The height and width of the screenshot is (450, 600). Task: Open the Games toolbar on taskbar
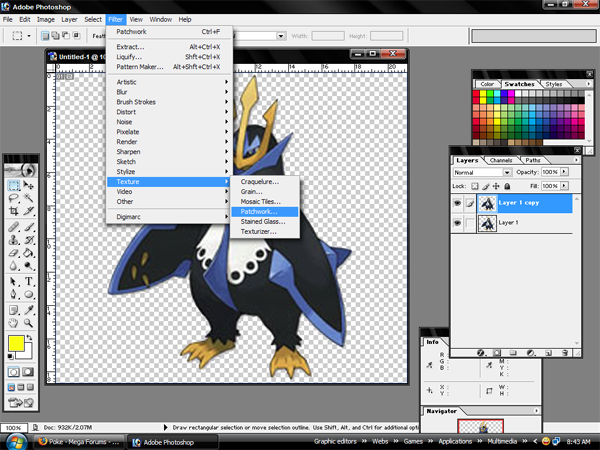point(413,441)
